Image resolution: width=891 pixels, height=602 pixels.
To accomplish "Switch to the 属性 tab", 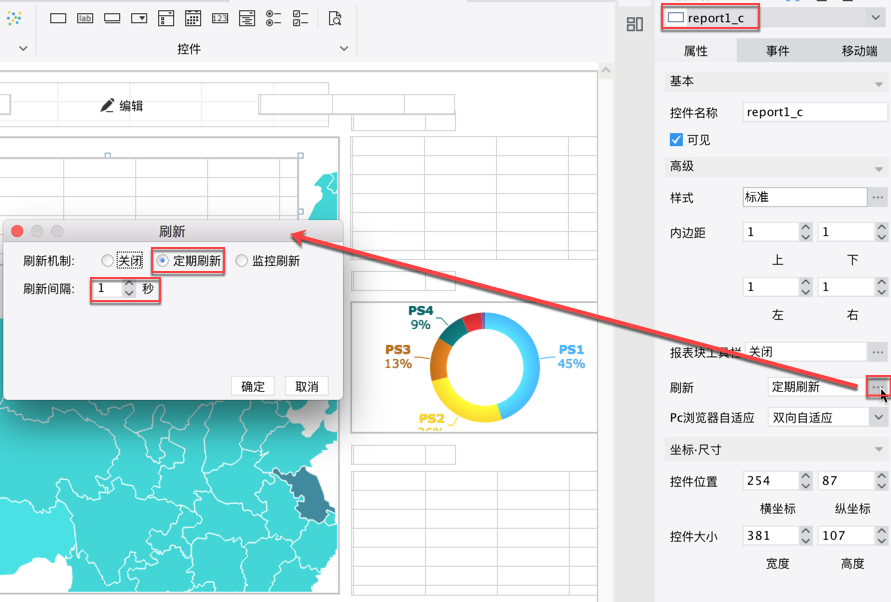I will 696,51.
